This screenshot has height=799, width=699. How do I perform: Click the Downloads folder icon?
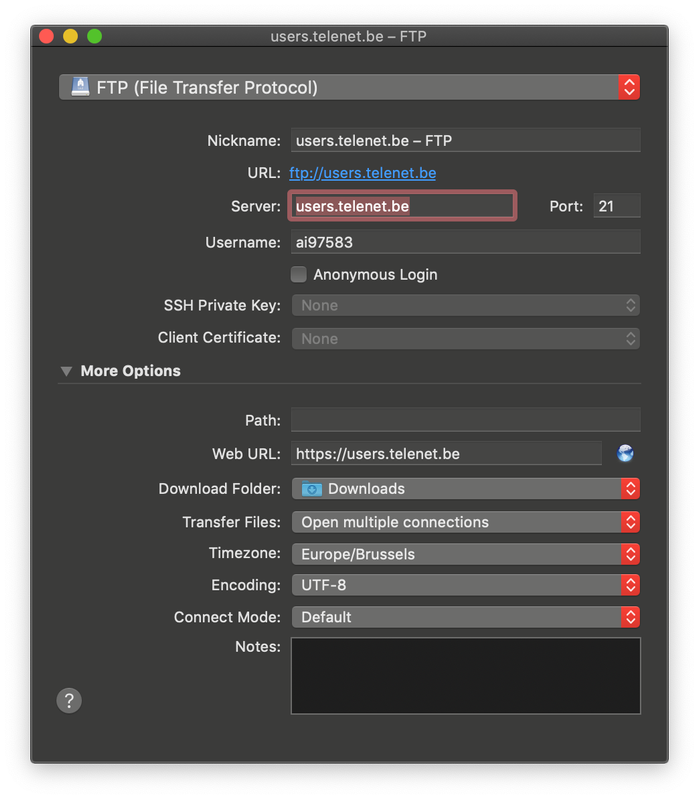click(312, 489)
